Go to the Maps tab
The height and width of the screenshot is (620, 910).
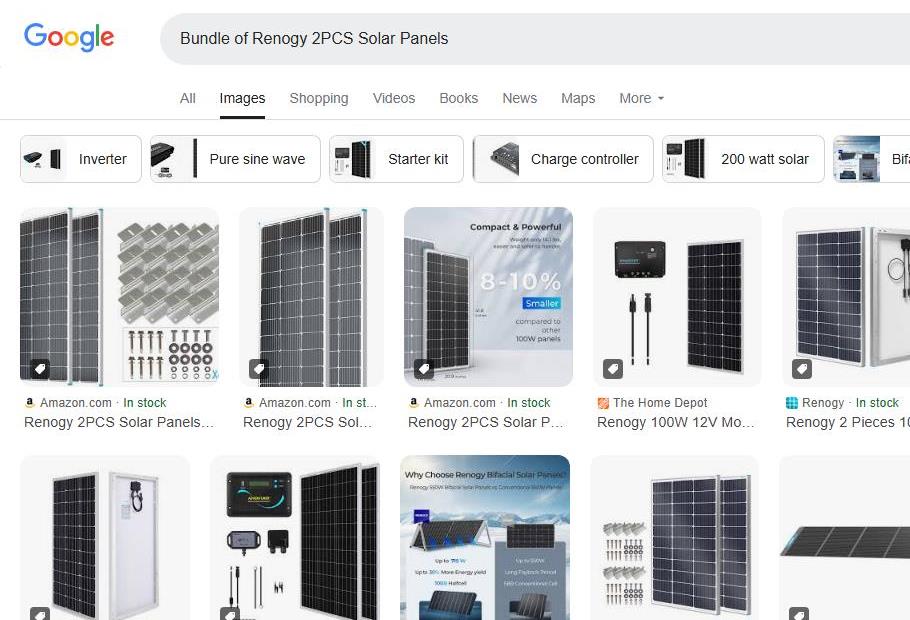click(577, 98)
